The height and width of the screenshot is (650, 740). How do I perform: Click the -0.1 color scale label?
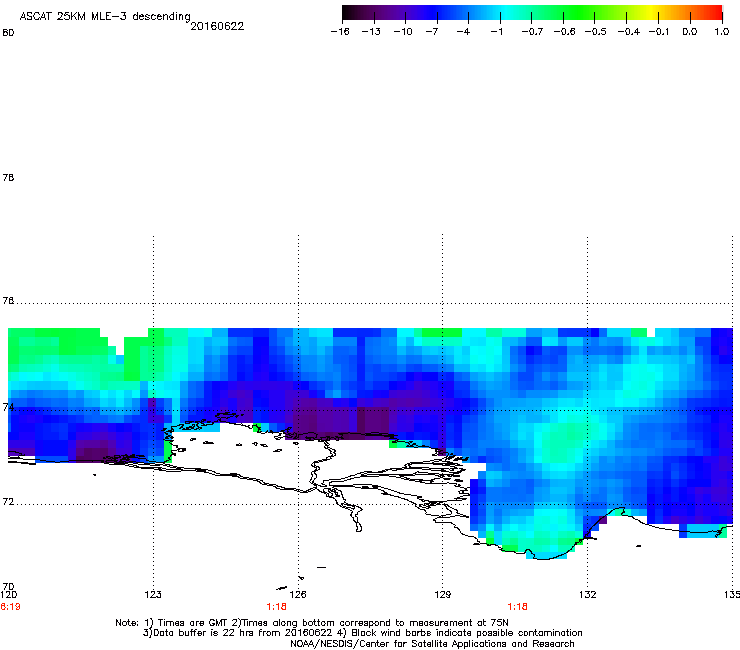coord(659,32)
